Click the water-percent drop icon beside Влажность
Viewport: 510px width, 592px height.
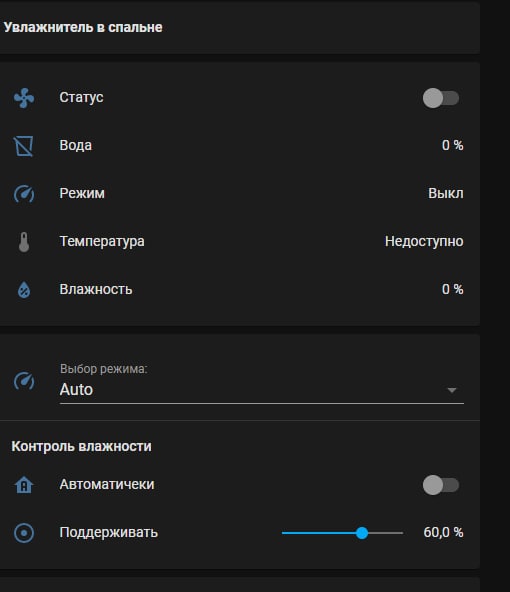pos(24,290)
